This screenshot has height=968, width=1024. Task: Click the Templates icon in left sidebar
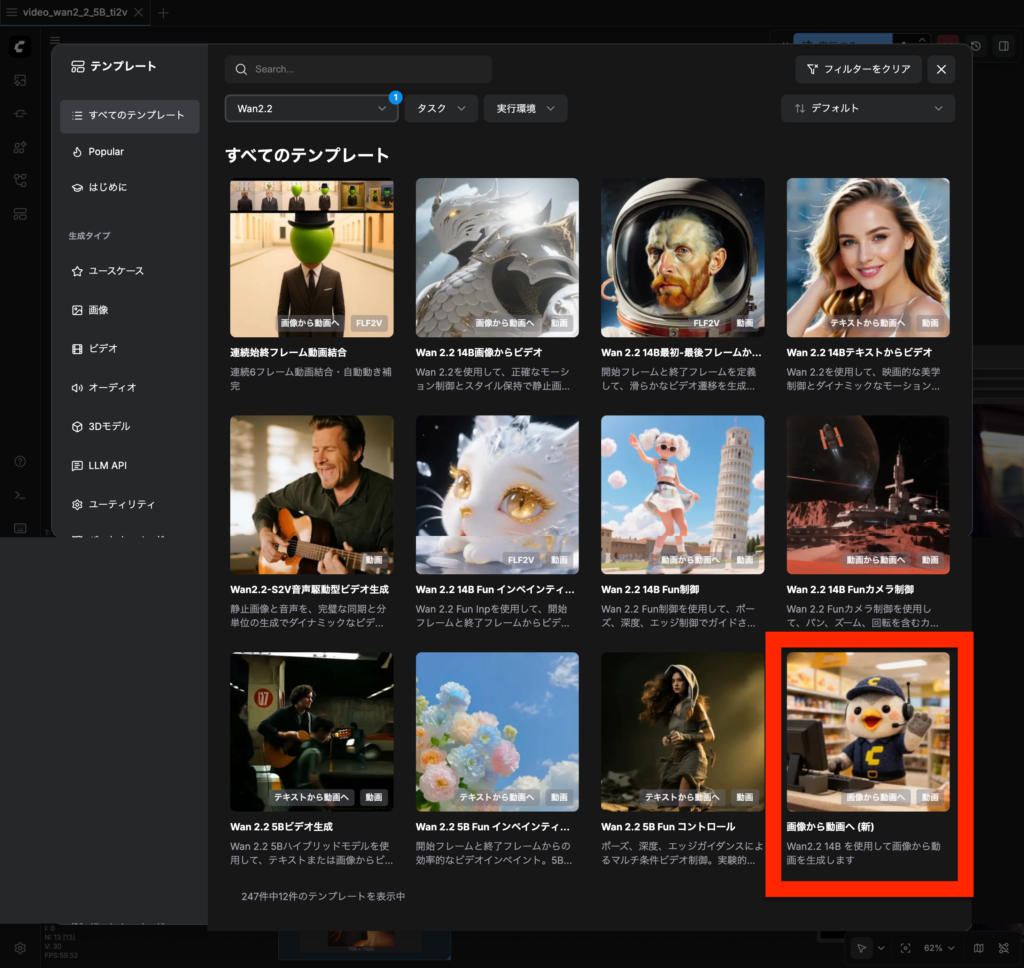coord(20,214)
